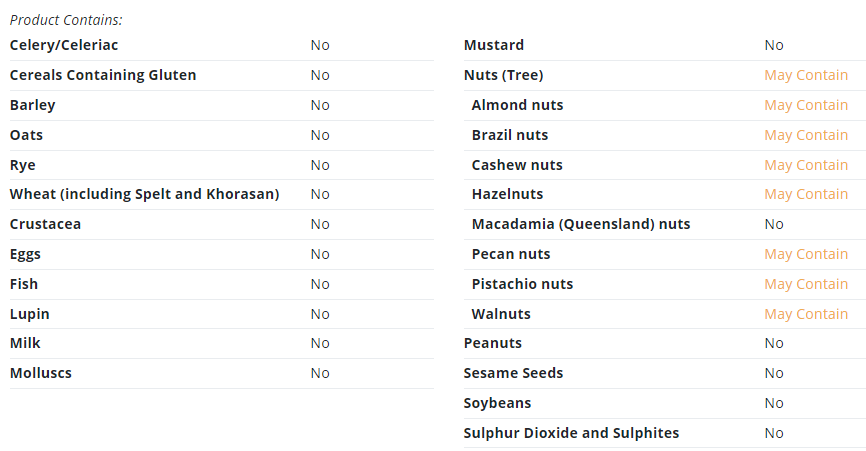Click the Celery/Celeriac allergen label
Image resolution: width=866 pixels, height=451 pixels.
(x=64, y=45)
